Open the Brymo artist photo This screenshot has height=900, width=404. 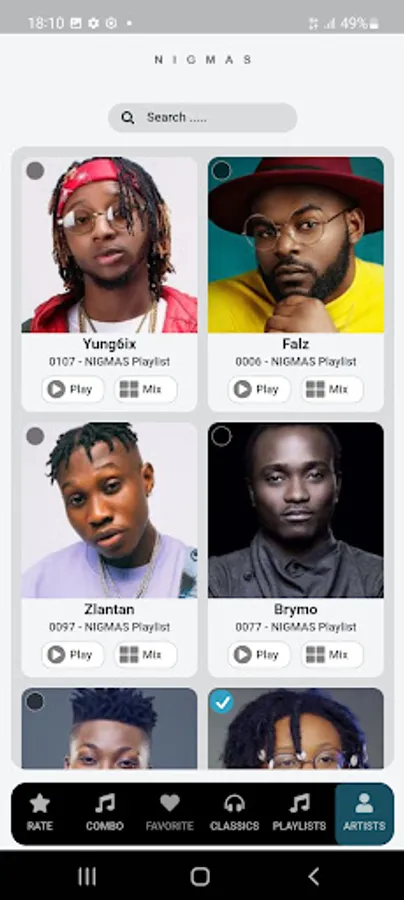[296, 510]
